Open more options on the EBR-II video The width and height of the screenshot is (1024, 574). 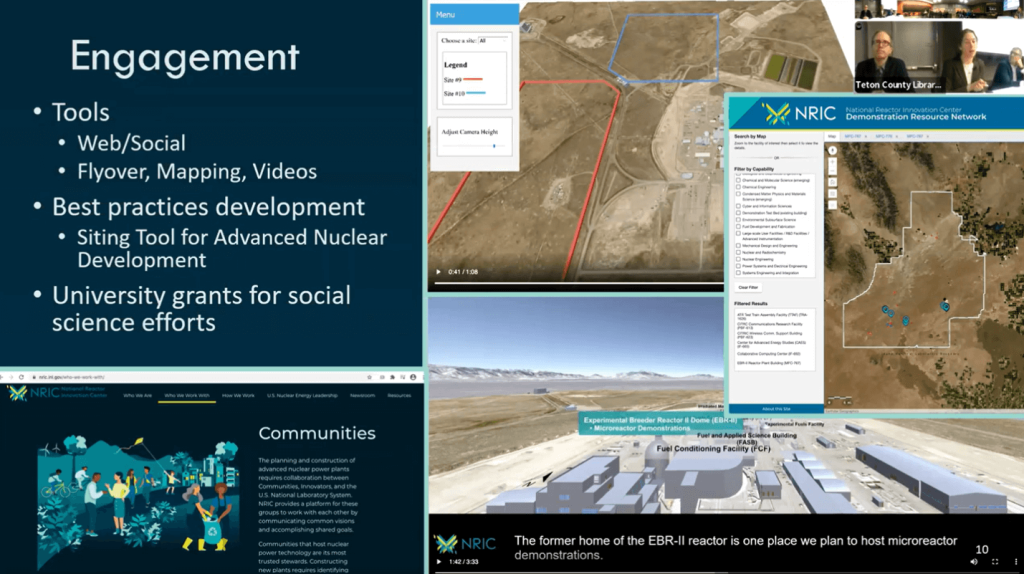click(x=1016, y=562)
